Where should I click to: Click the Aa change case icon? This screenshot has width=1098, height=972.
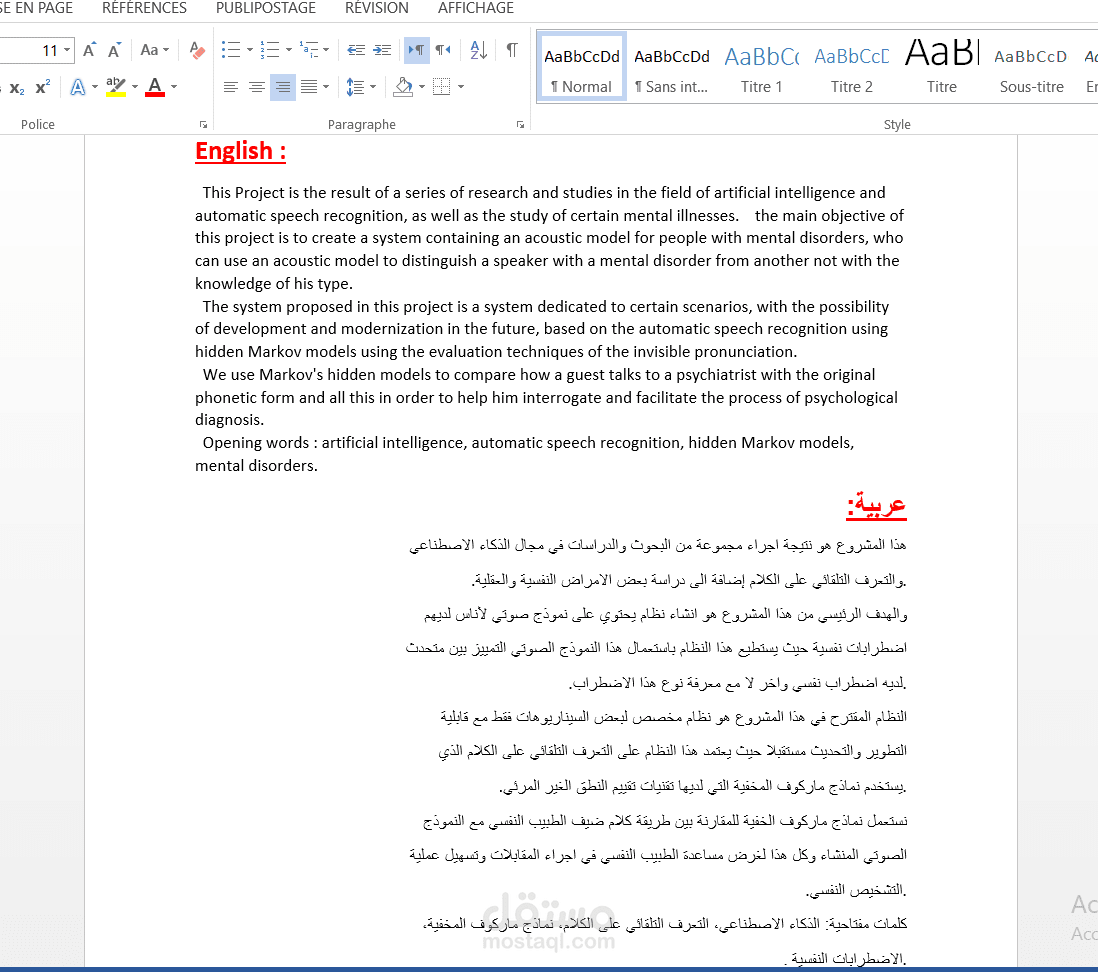tap(155, 50)
